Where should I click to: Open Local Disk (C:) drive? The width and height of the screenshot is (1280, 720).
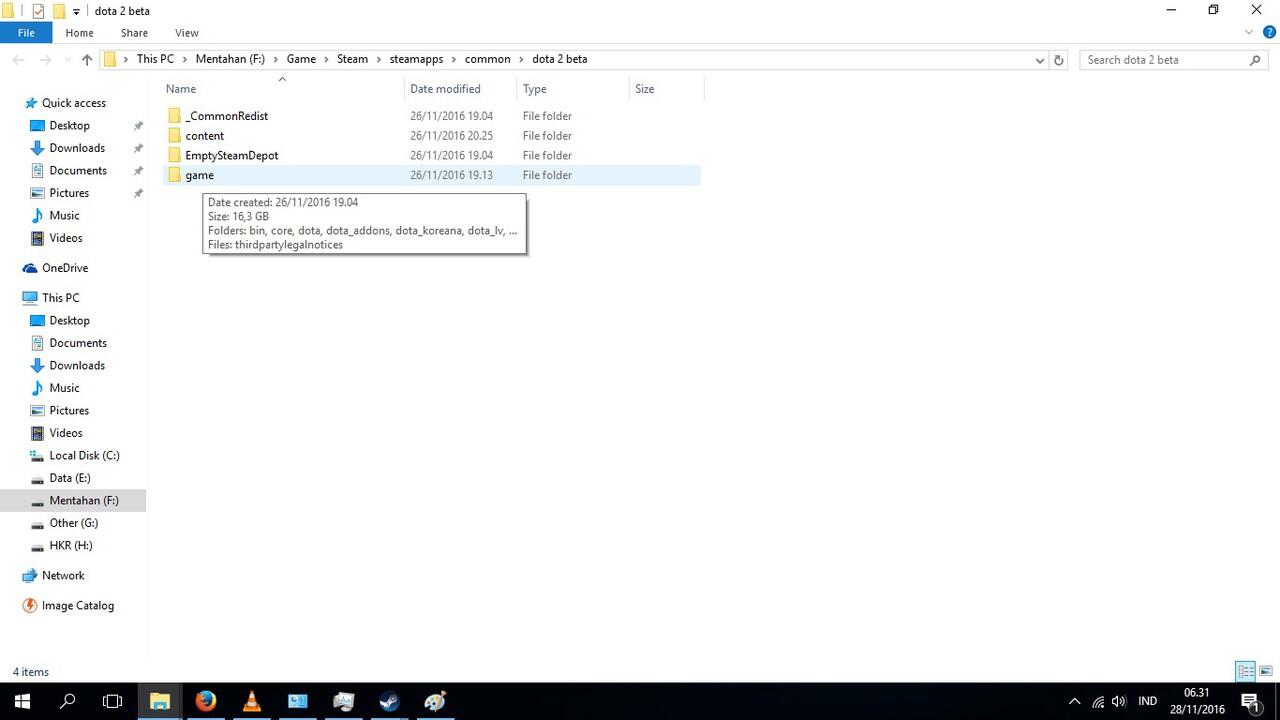[x=84, y=455]
